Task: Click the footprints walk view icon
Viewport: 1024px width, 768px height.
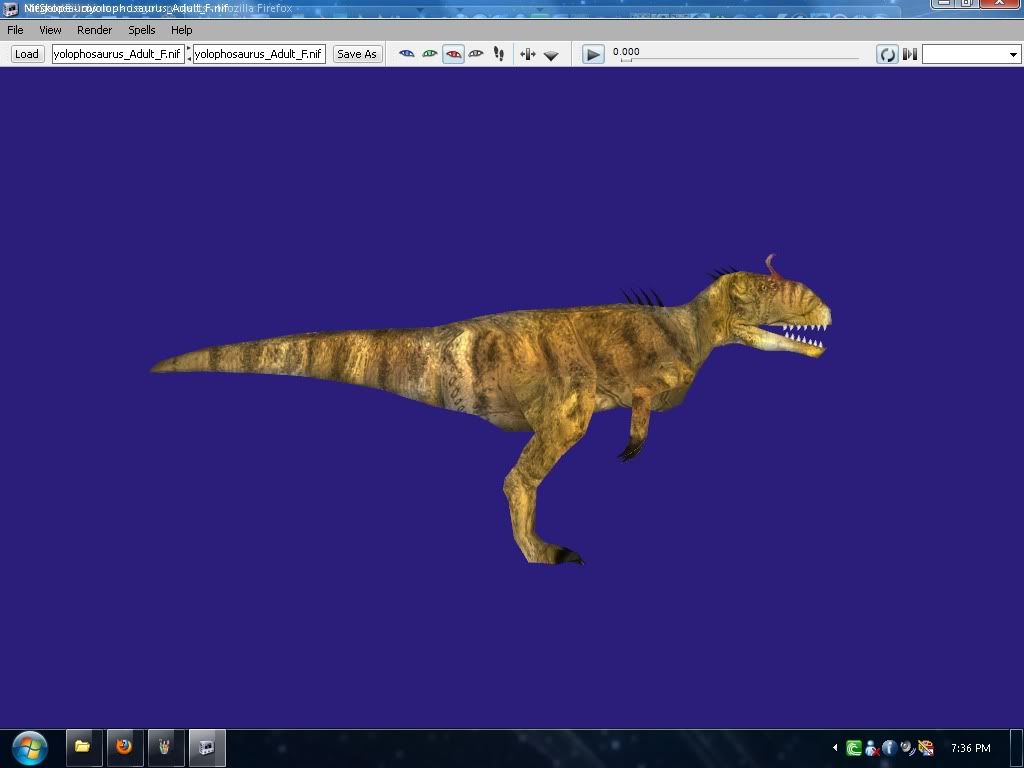Action: [499, 54]
